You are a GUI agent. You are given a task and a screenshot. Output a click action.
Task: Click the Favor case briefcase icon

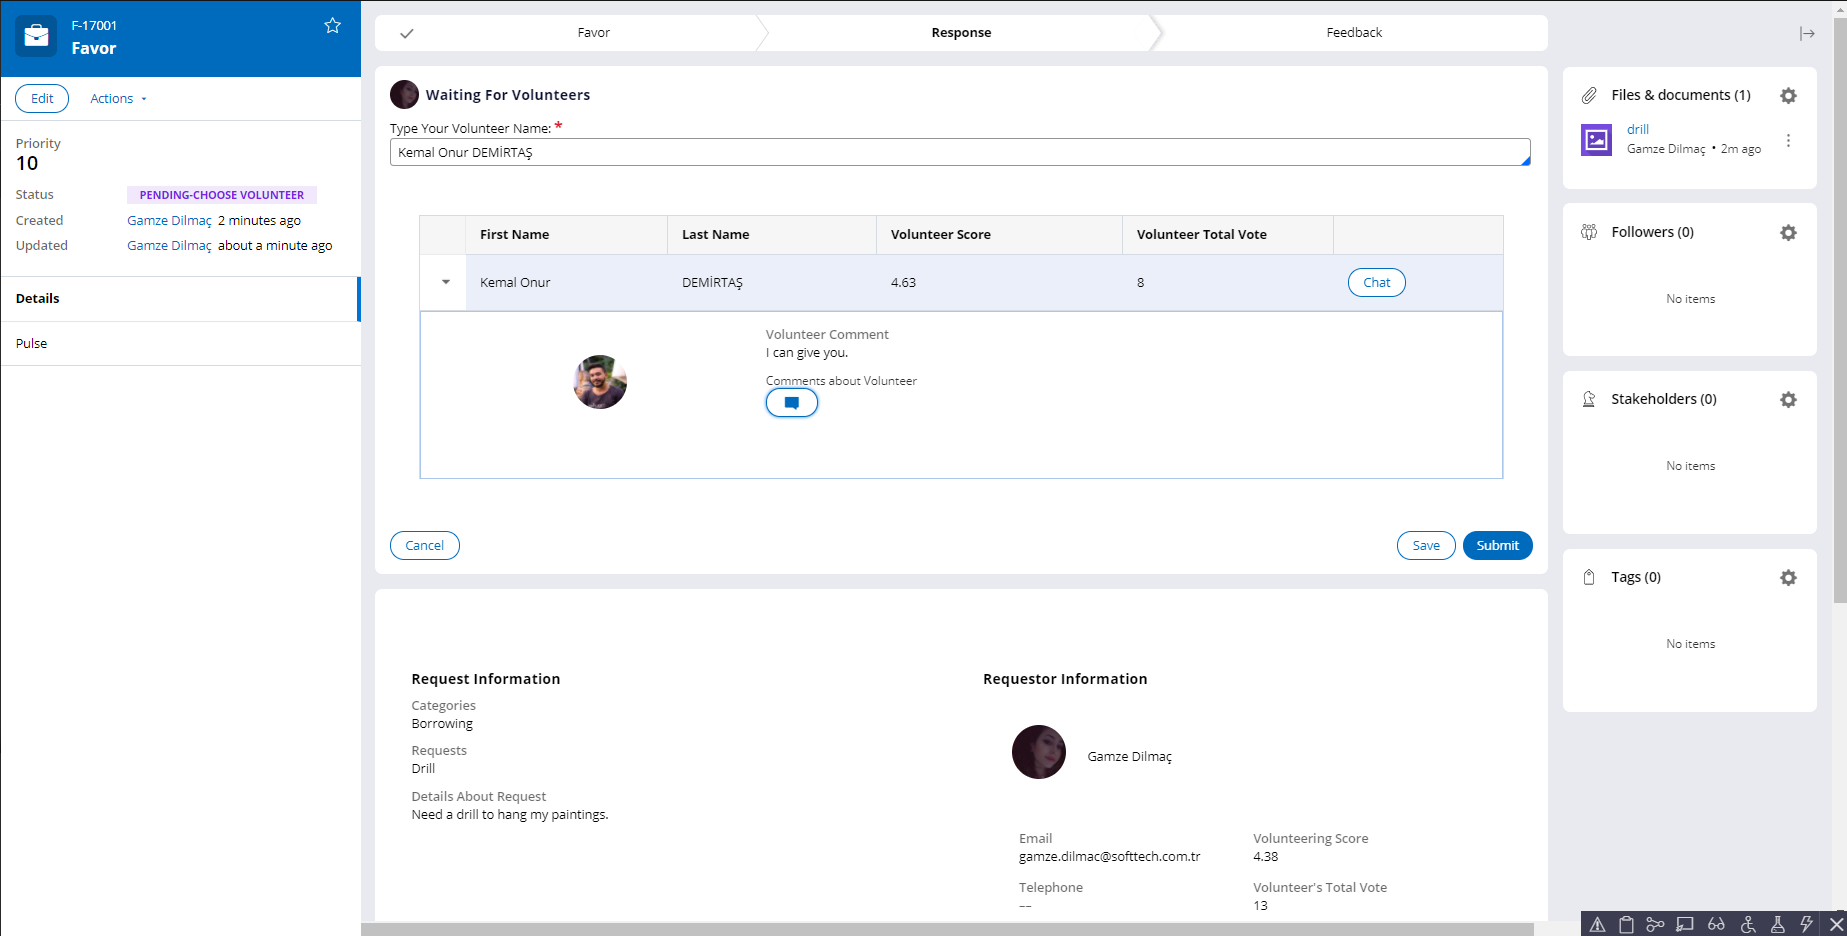(36, 36)
